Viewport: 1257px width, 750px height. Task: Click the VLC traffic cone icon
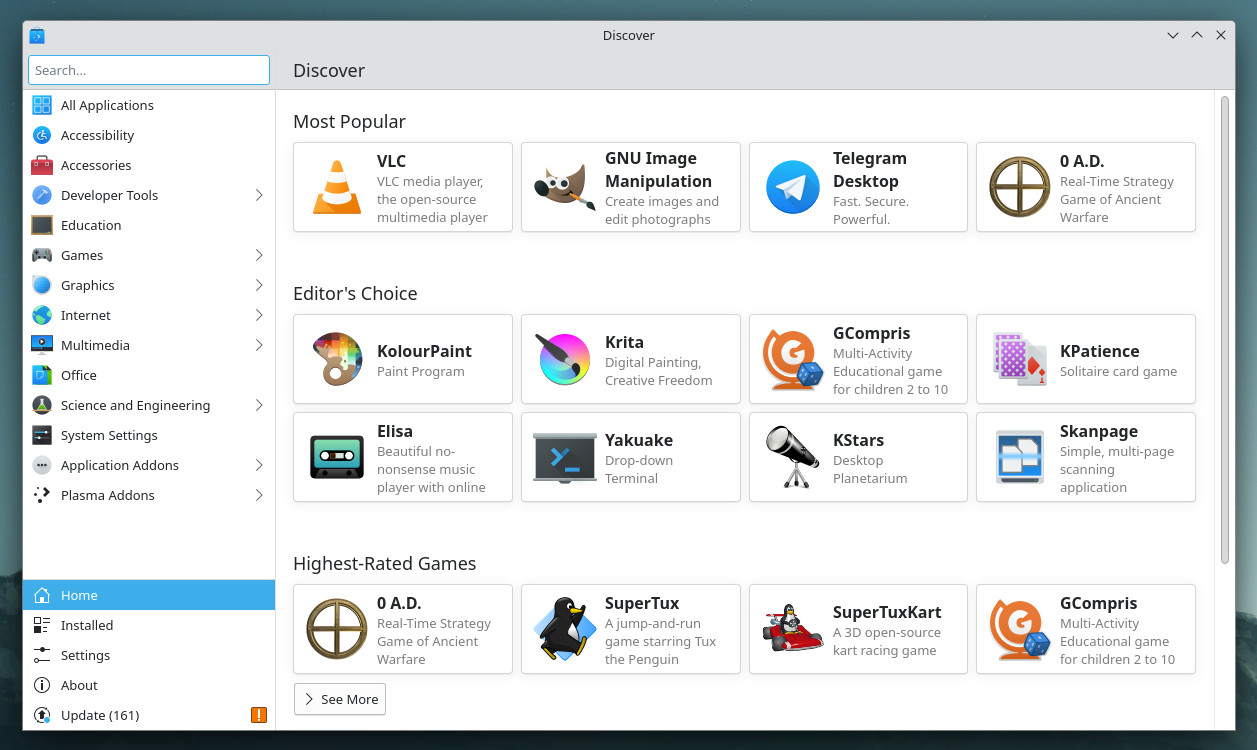pos(337,187)
